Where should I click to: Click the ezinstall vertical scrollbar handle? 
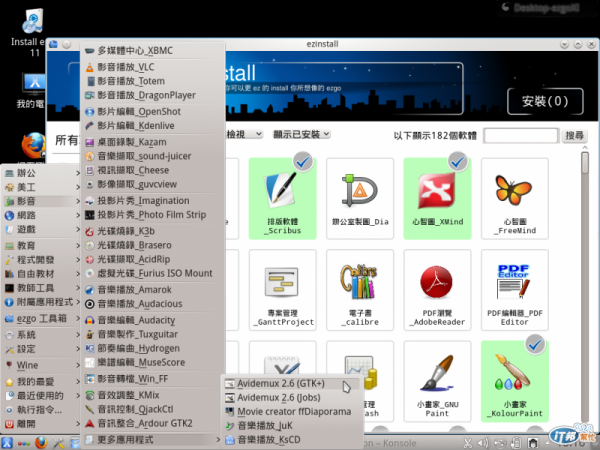click(x=585, y=163)
